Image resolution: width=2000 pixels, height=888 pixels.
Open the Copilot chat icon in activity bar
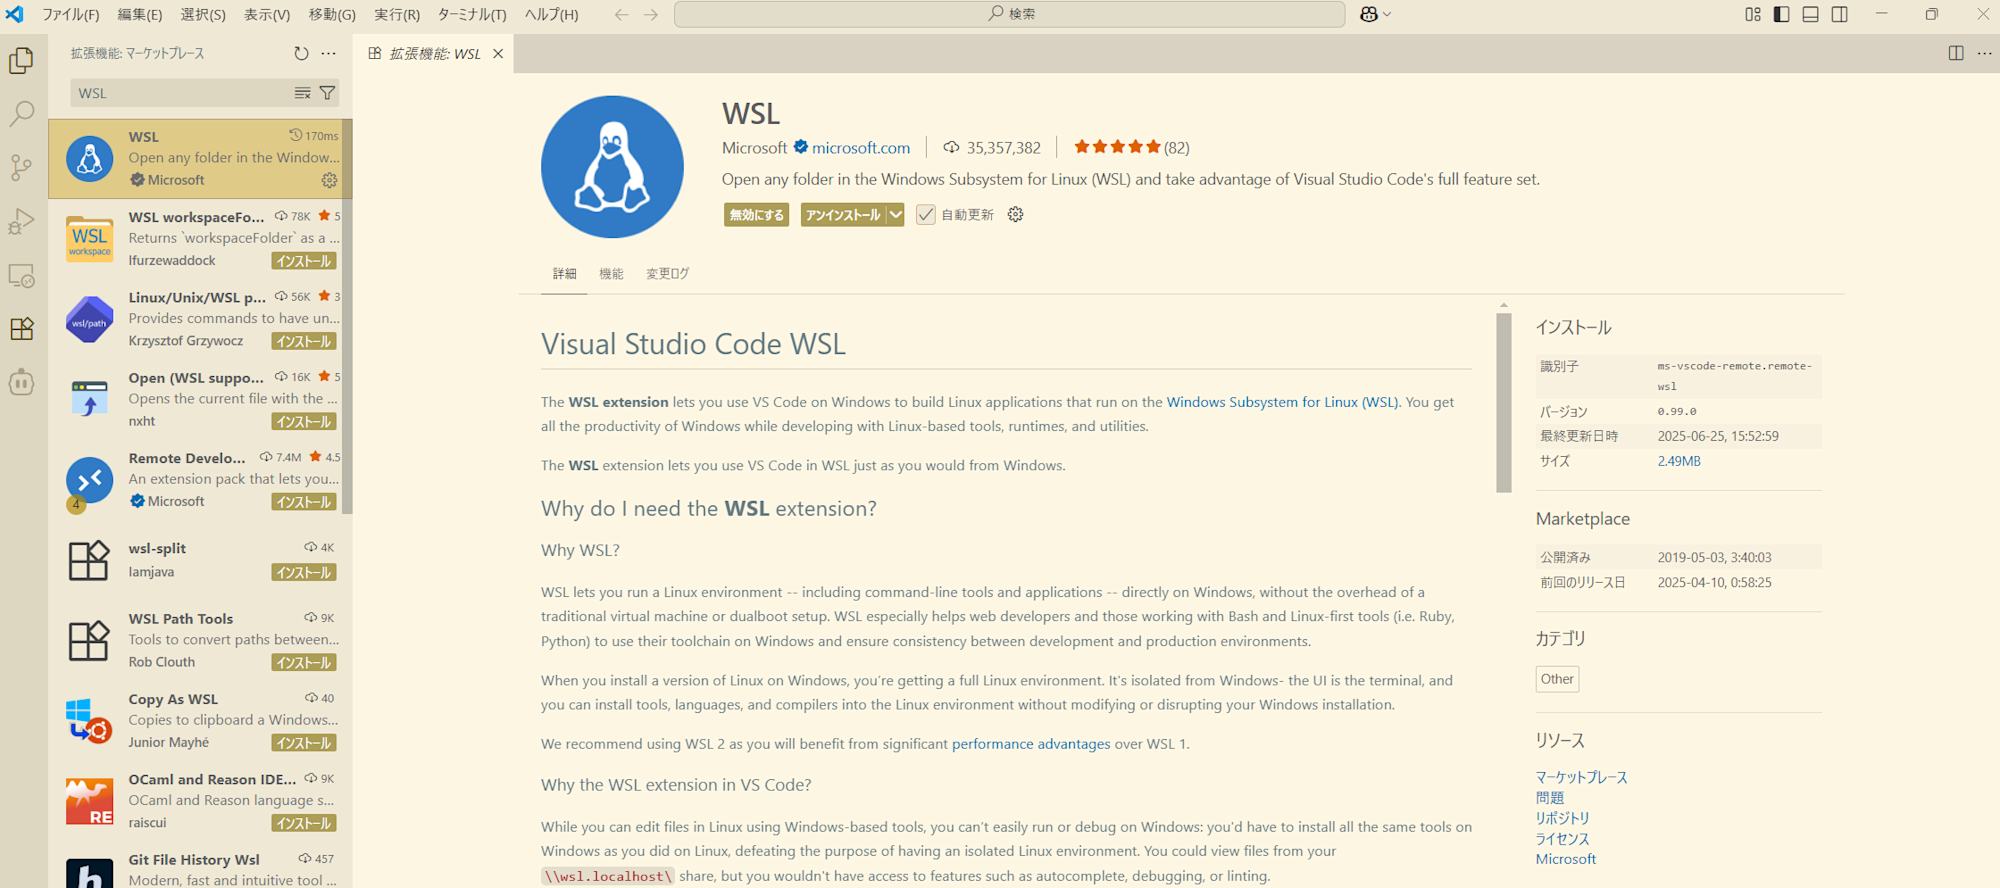coord(22,382)
